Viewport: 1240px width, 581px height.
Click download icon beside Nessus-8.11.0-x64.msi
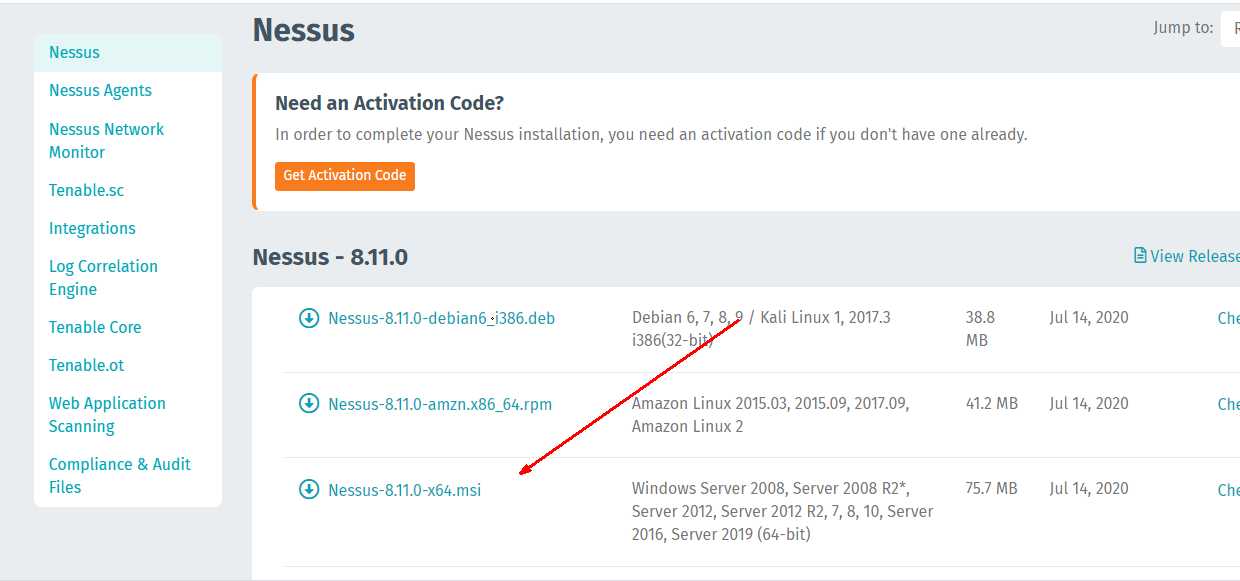309,489
